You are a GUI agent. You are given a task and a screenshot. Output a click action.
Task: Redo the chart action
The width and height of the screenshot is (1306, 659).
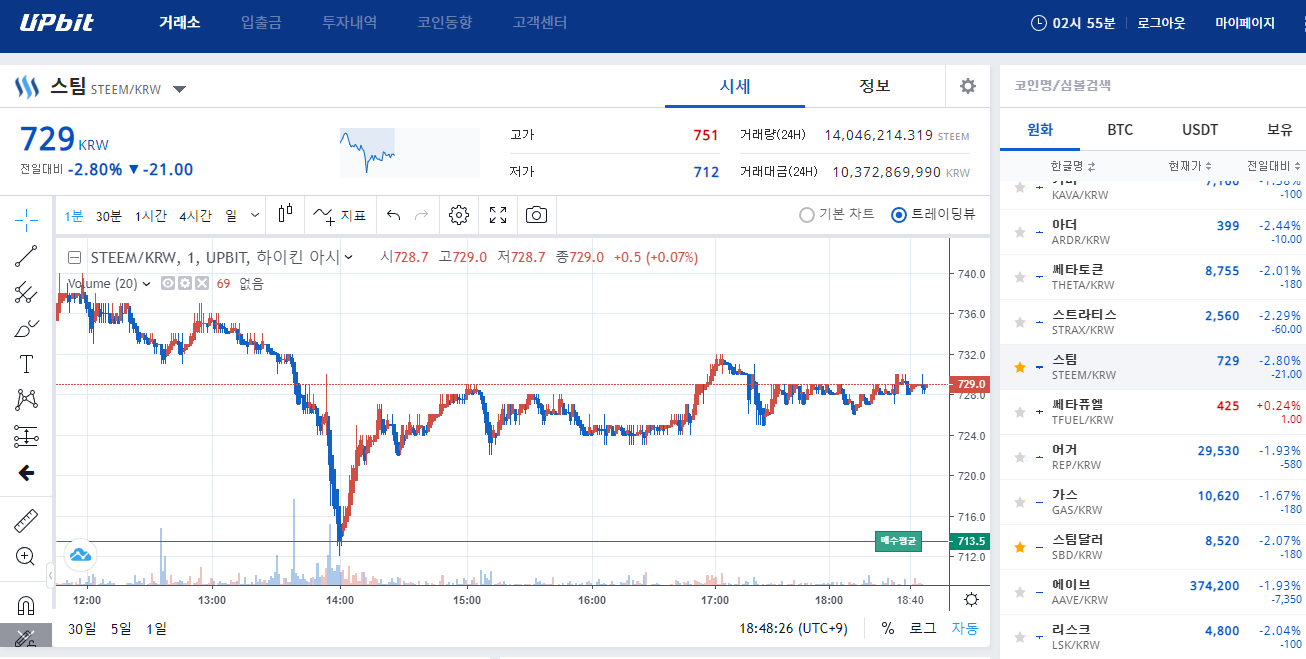(x=421, y=215)
